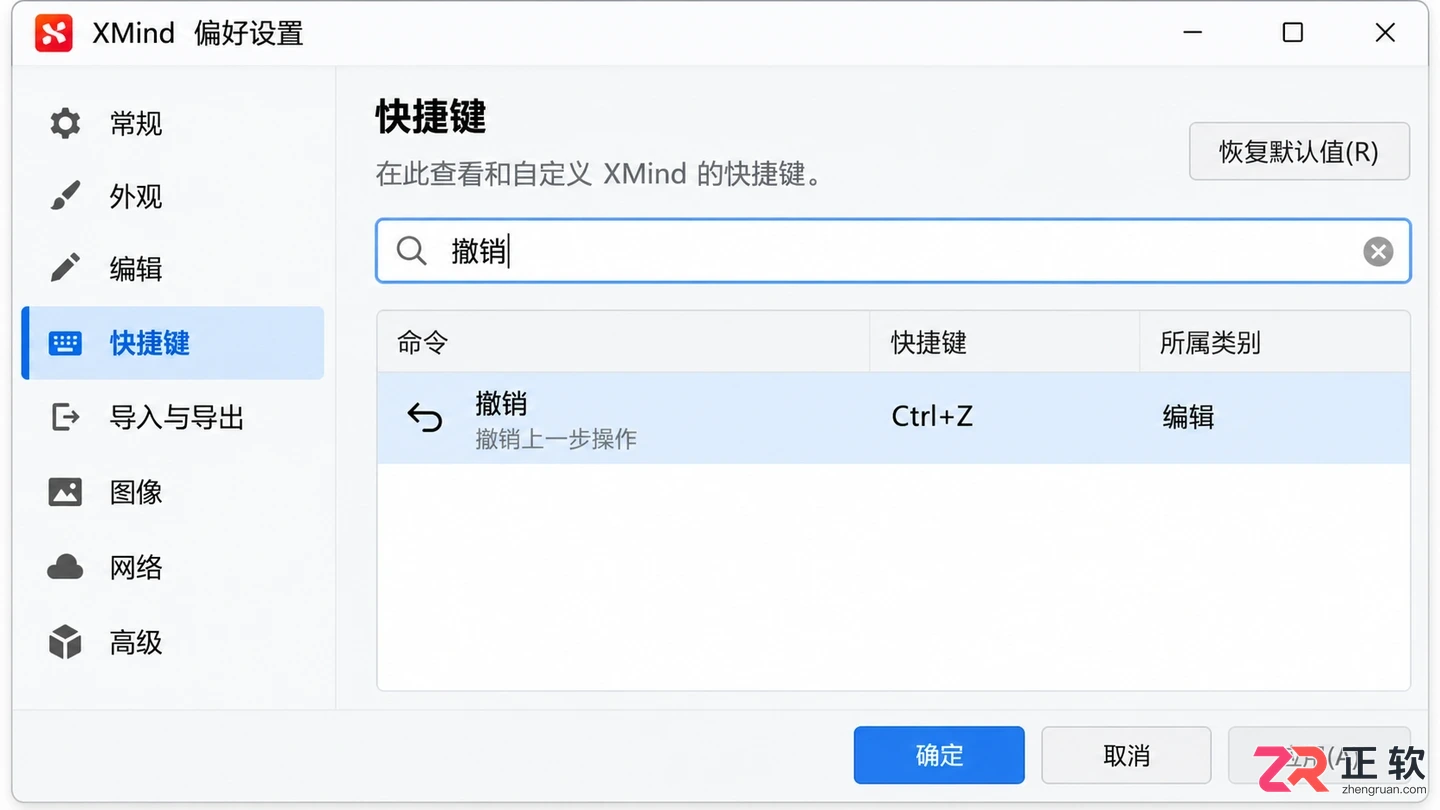Close the XMind preferences window
The image size is (1440, 810).
click(1385, 33)
